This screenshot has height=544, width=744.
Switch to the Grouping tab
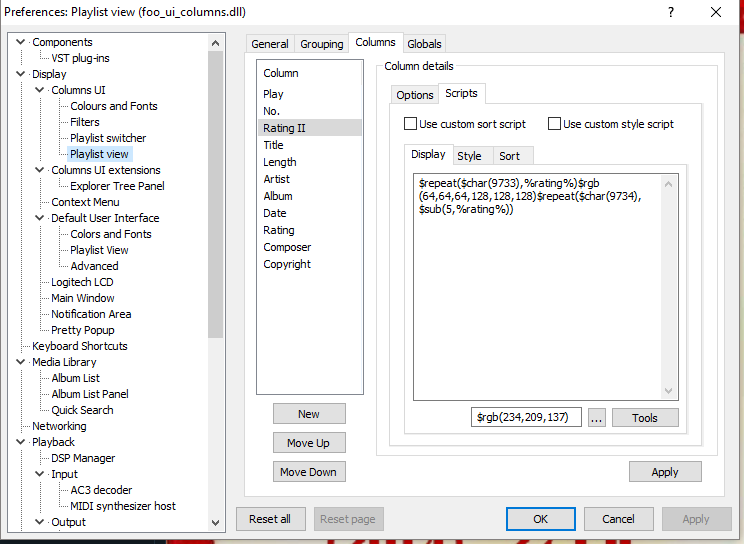coord(321,44)
